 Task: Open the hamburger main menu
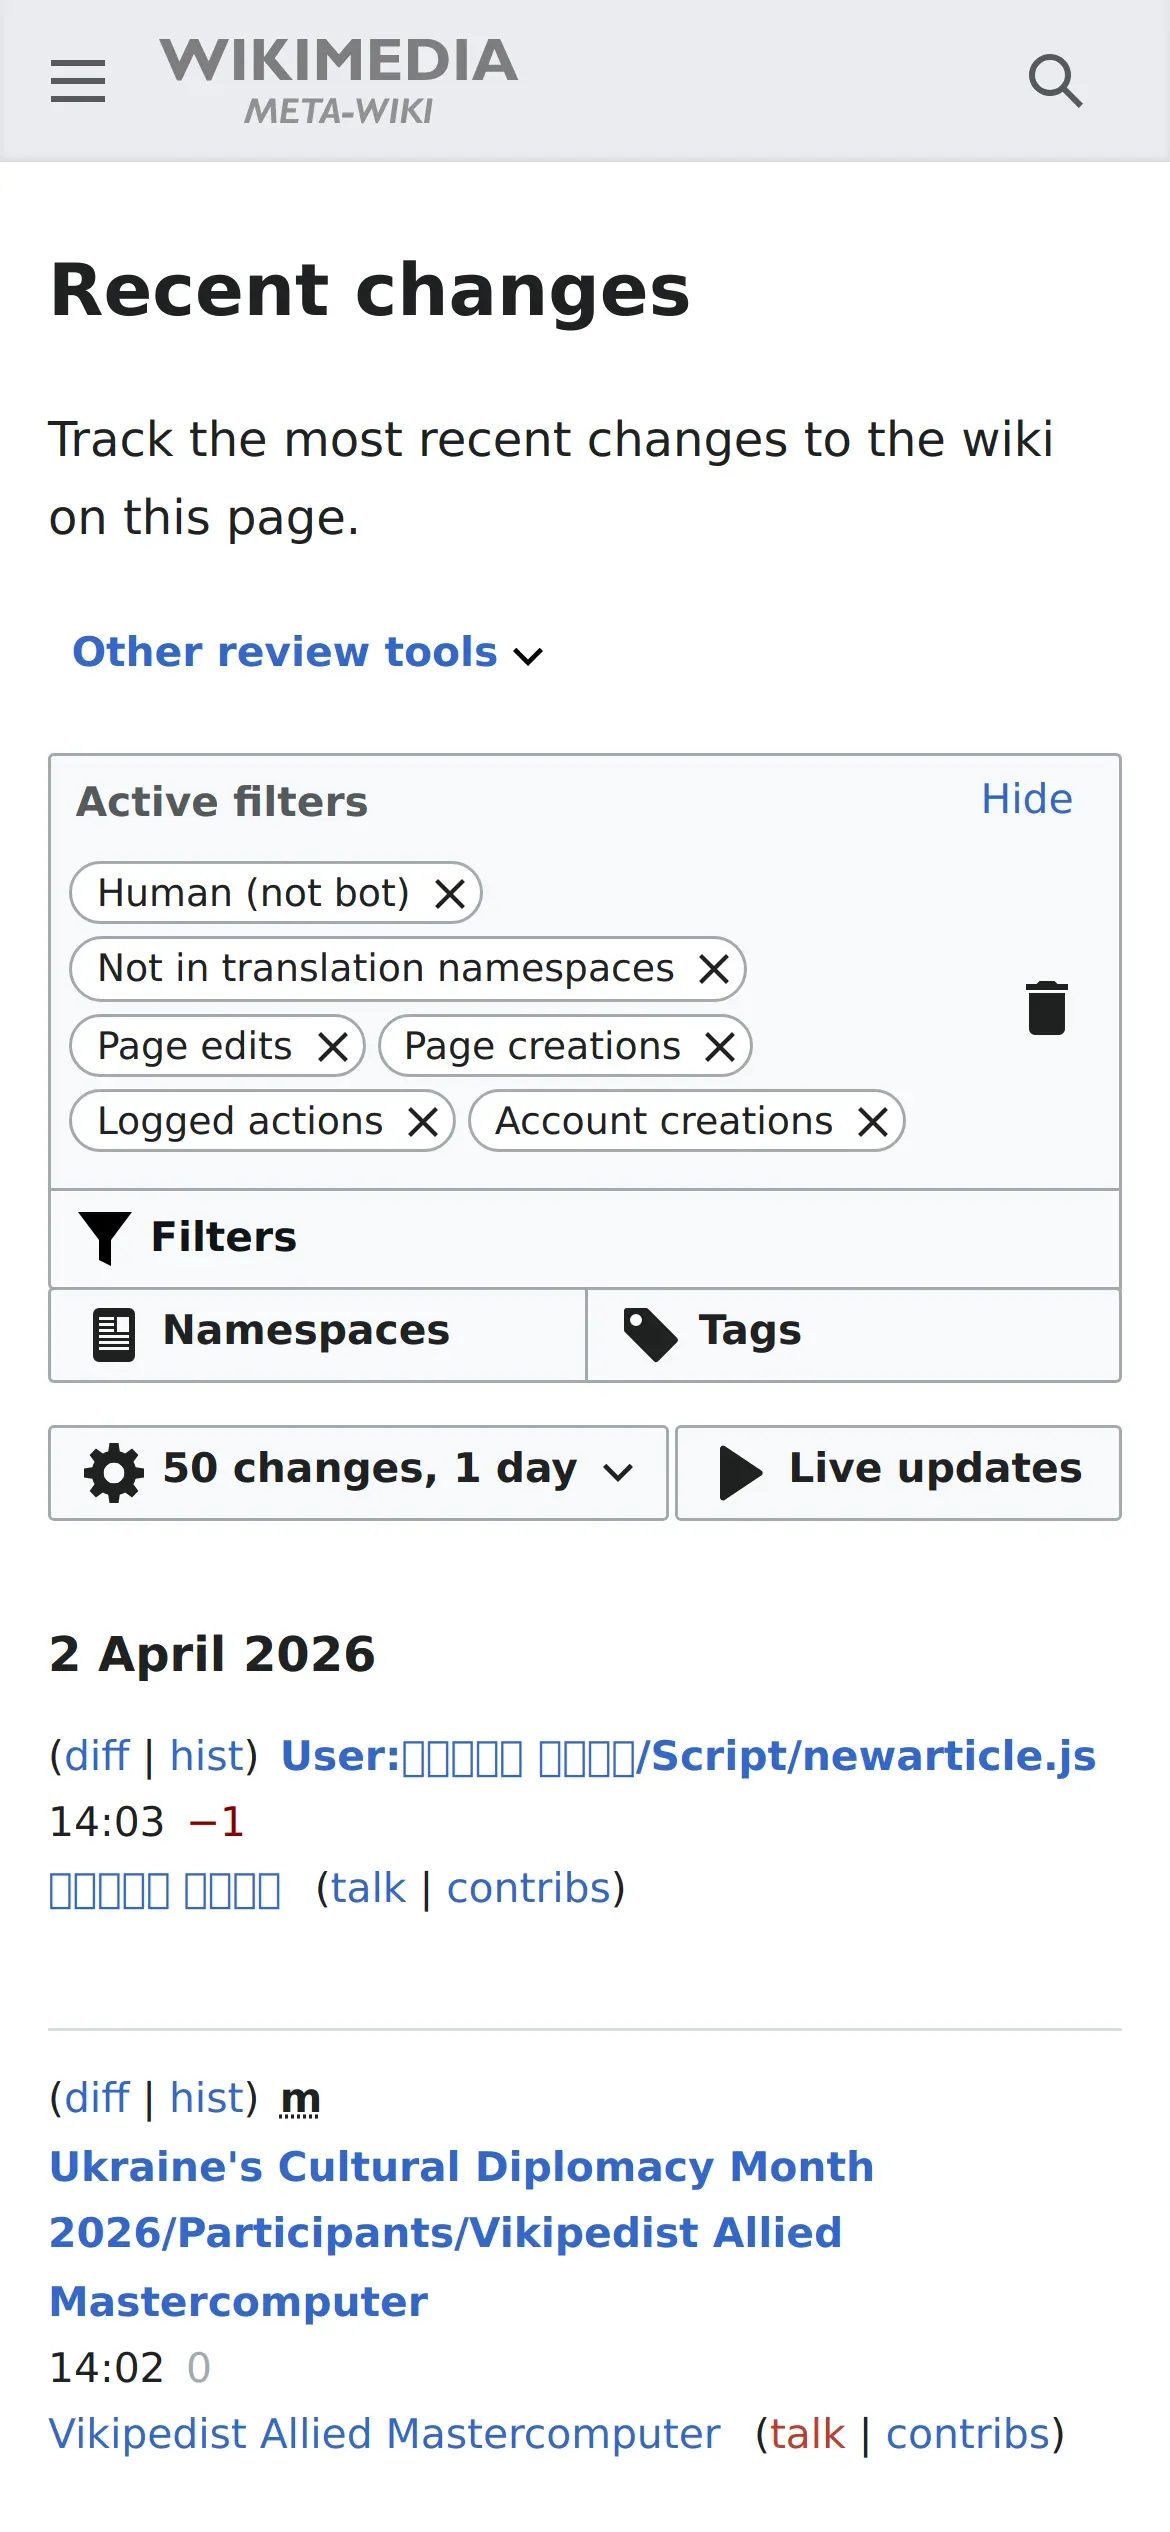[78, 81]
